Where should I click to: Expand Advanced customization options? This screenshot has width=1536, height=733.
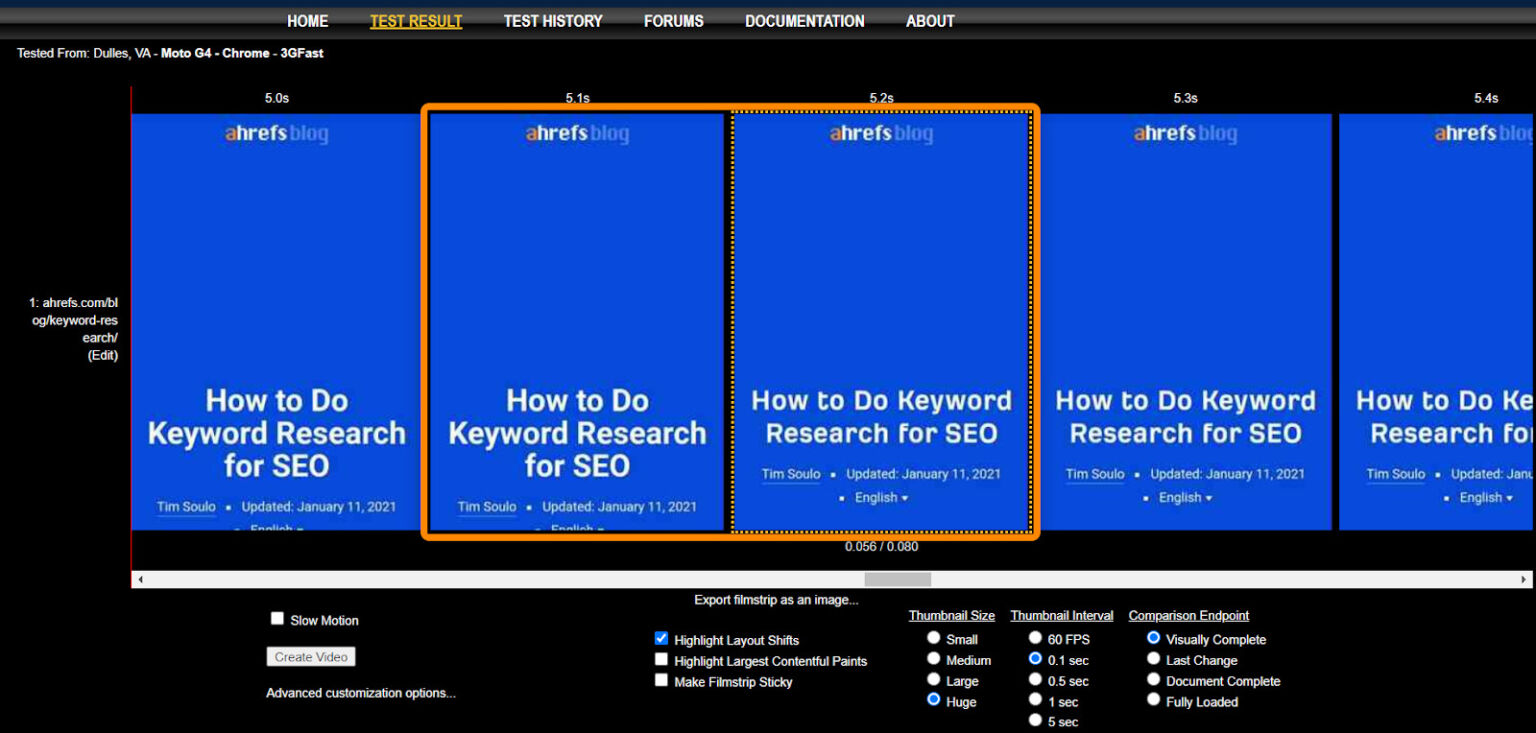tap(361, 693)
